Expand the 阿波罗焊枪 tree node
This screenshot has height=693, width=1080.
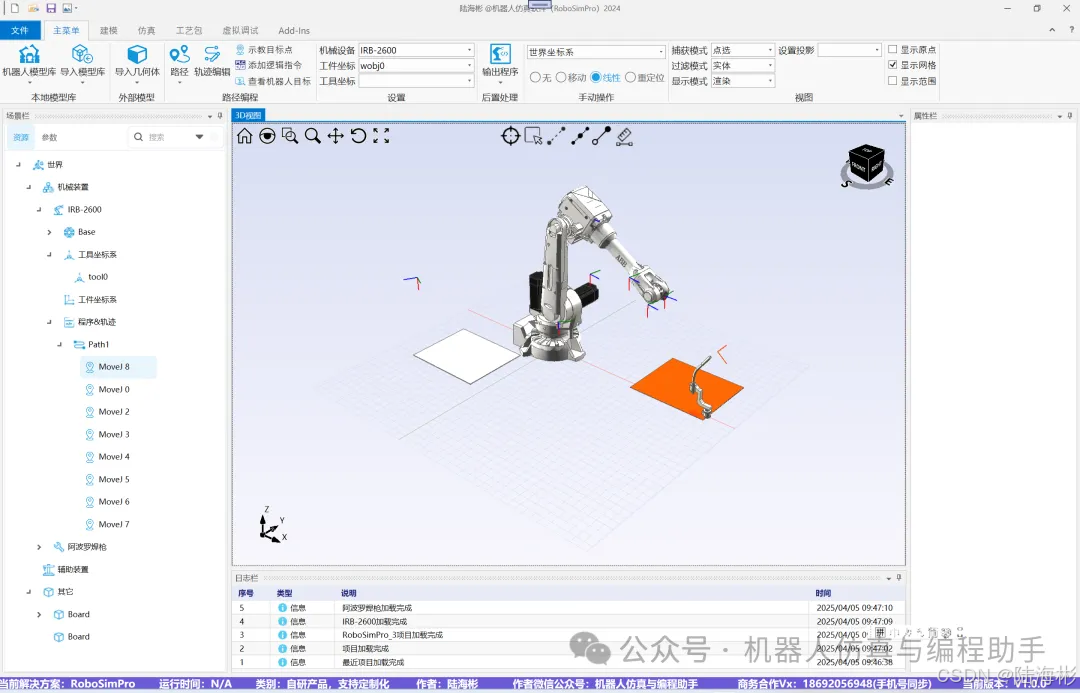(x=39, y=547)
